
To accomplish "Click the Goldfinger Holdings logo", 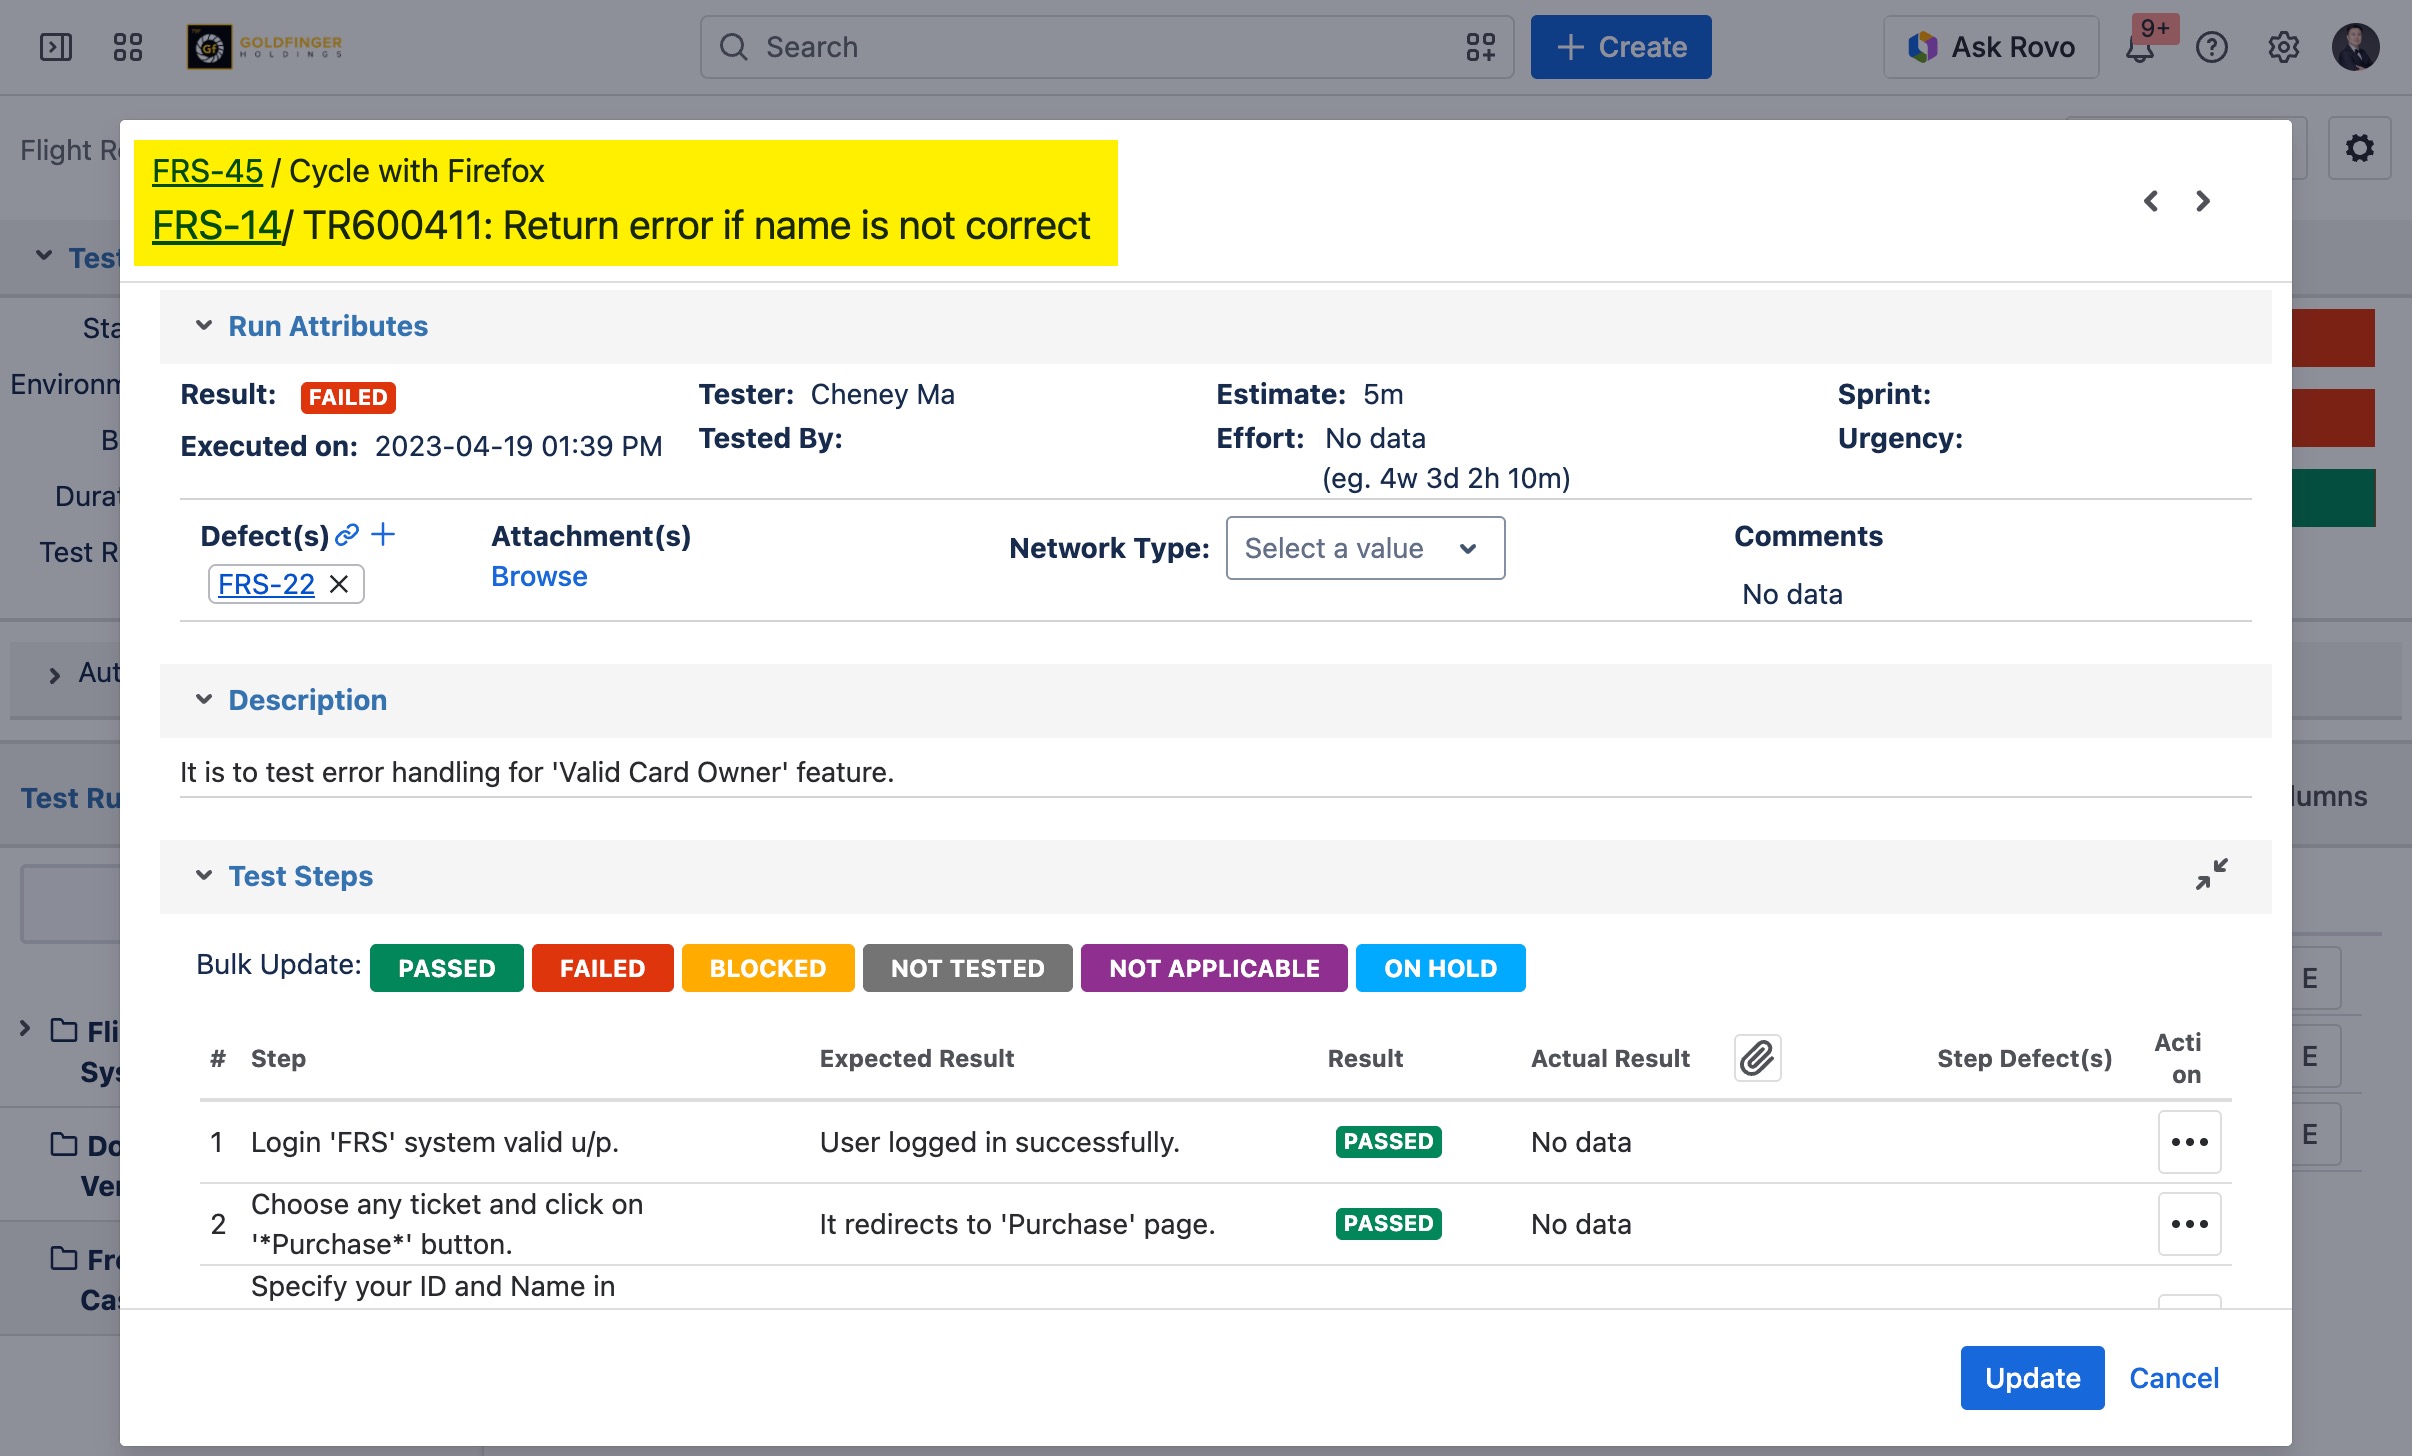I will point(266,47).
